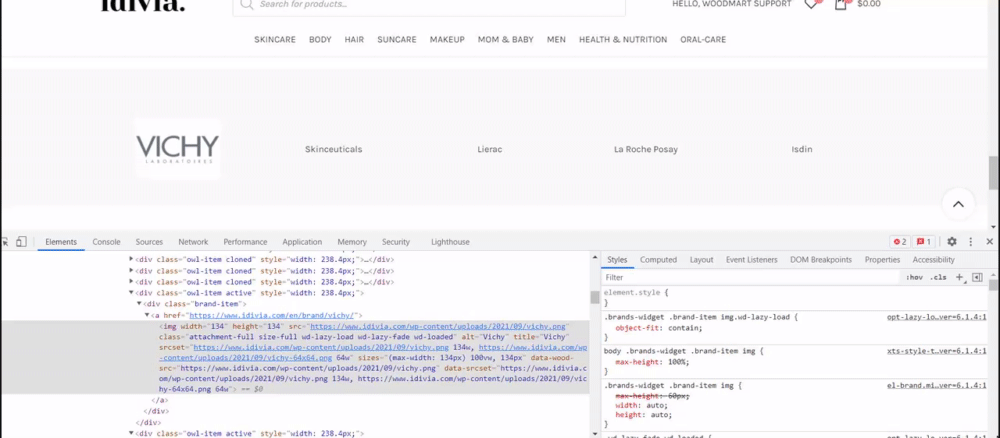Screen dimensions: 1000x438
Task: Close the DevTools panel
Action: 989,242
